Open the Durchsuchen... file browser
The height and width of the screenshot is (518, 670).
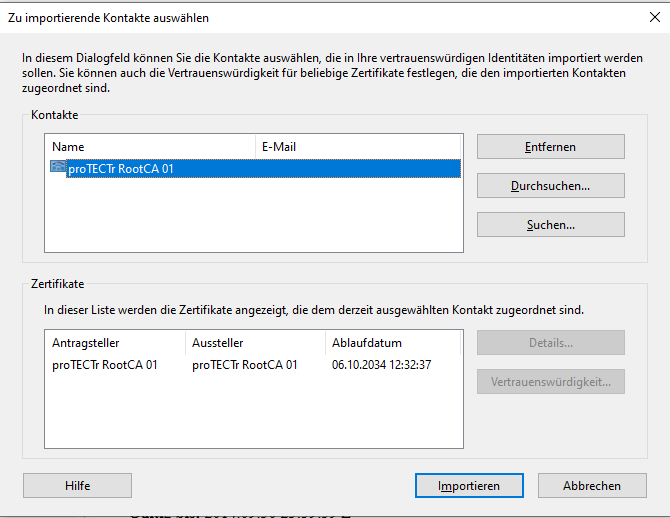pyautogui.click(x=550, y=186)
